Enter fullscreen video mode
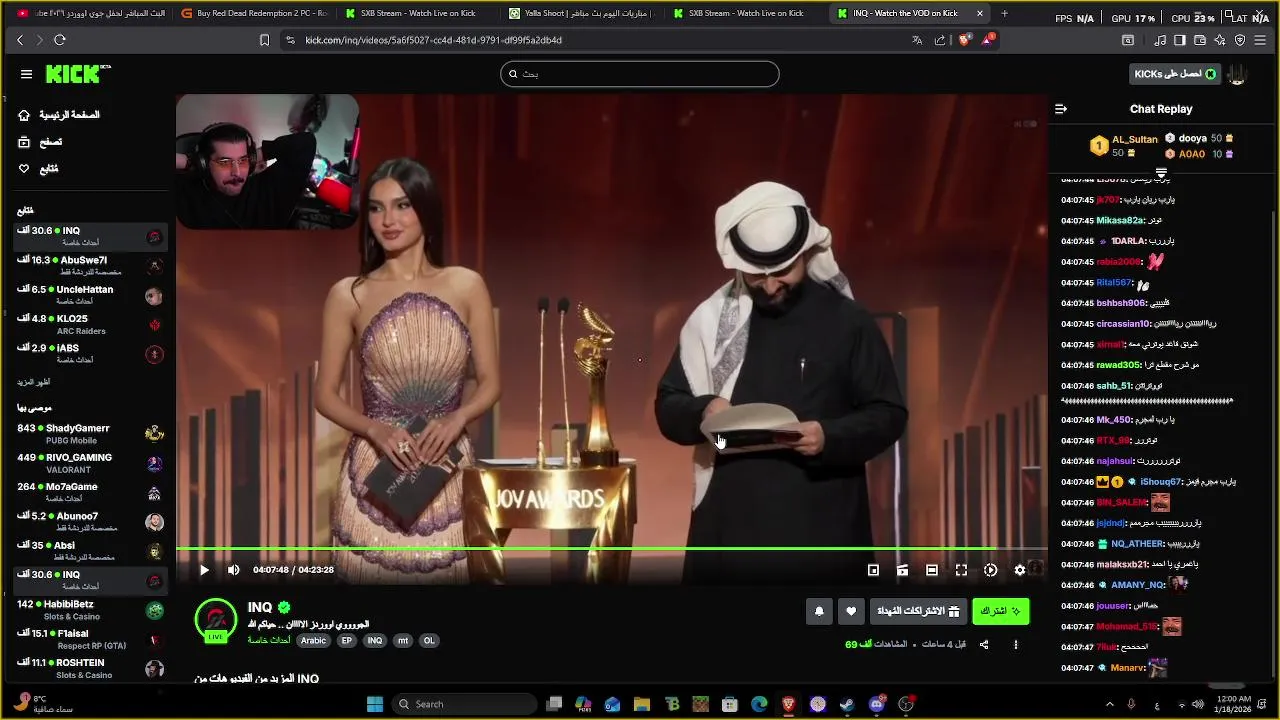The height and width of the screenshot is (720, 1280). [x=961, y=570]
